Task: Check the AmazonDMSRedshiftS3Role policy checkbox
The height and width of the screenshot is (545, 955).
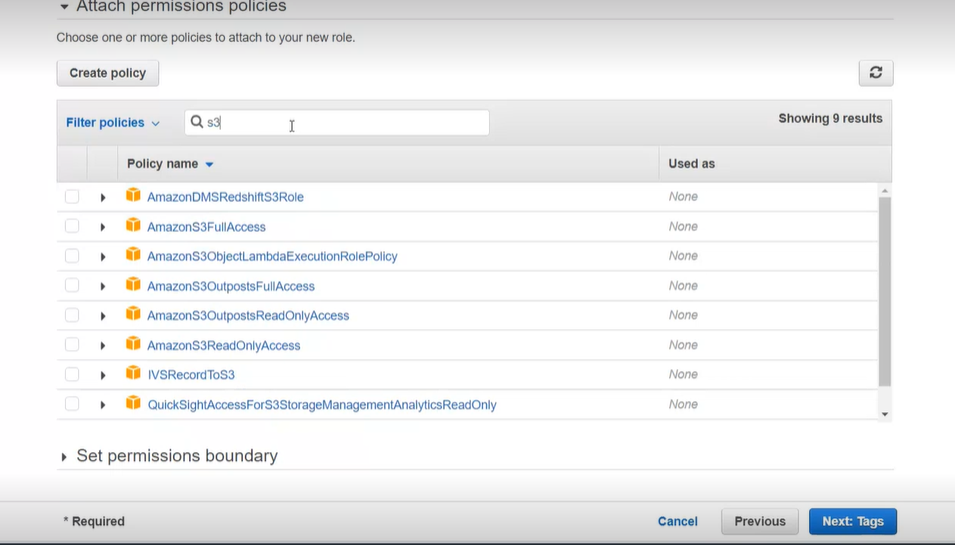Action: point(72,196)
